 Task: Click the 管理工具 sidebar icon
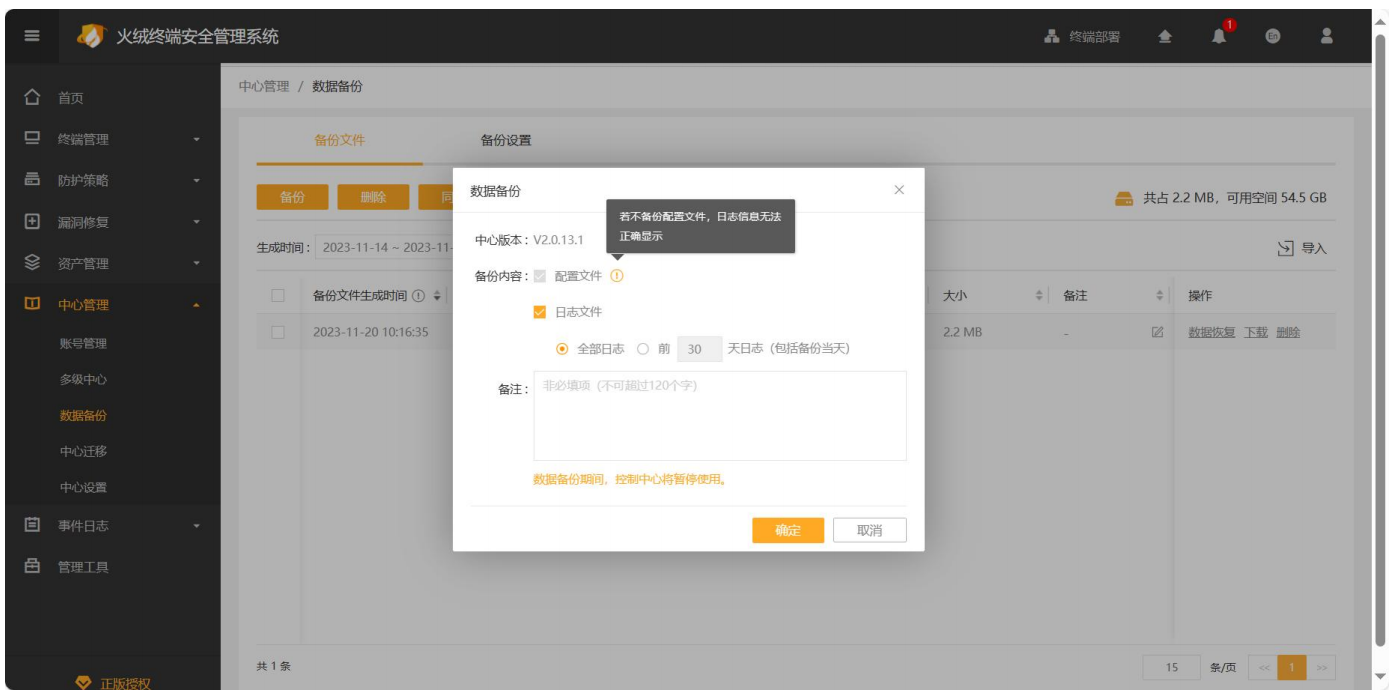pos(32,567)
